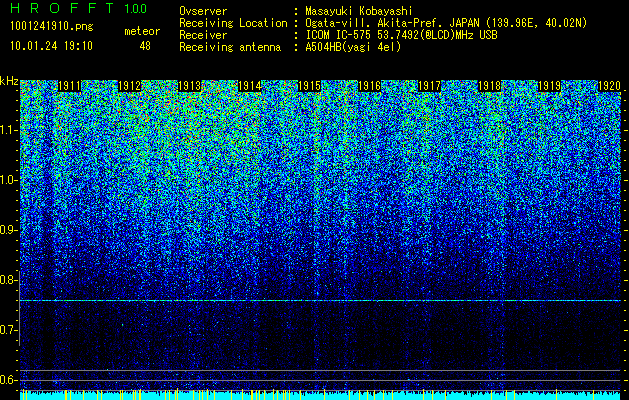Viewport: 629px width, 400px height.
Task: Click the 1917 time marker
Action: click(x=429, y=86)
